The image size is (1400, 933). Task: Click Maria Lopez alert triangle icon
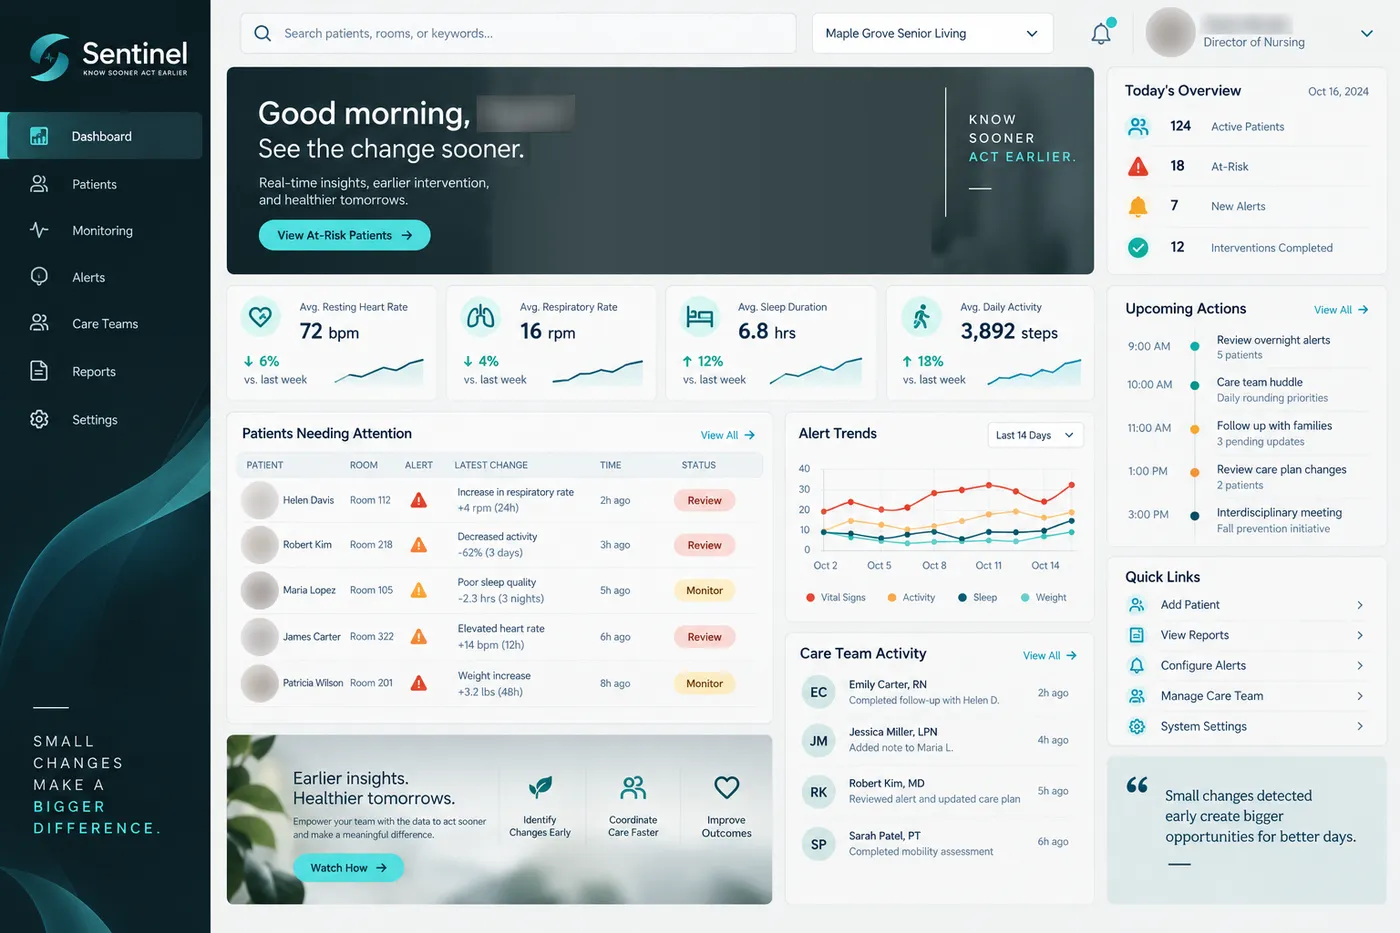pos(419,590)
